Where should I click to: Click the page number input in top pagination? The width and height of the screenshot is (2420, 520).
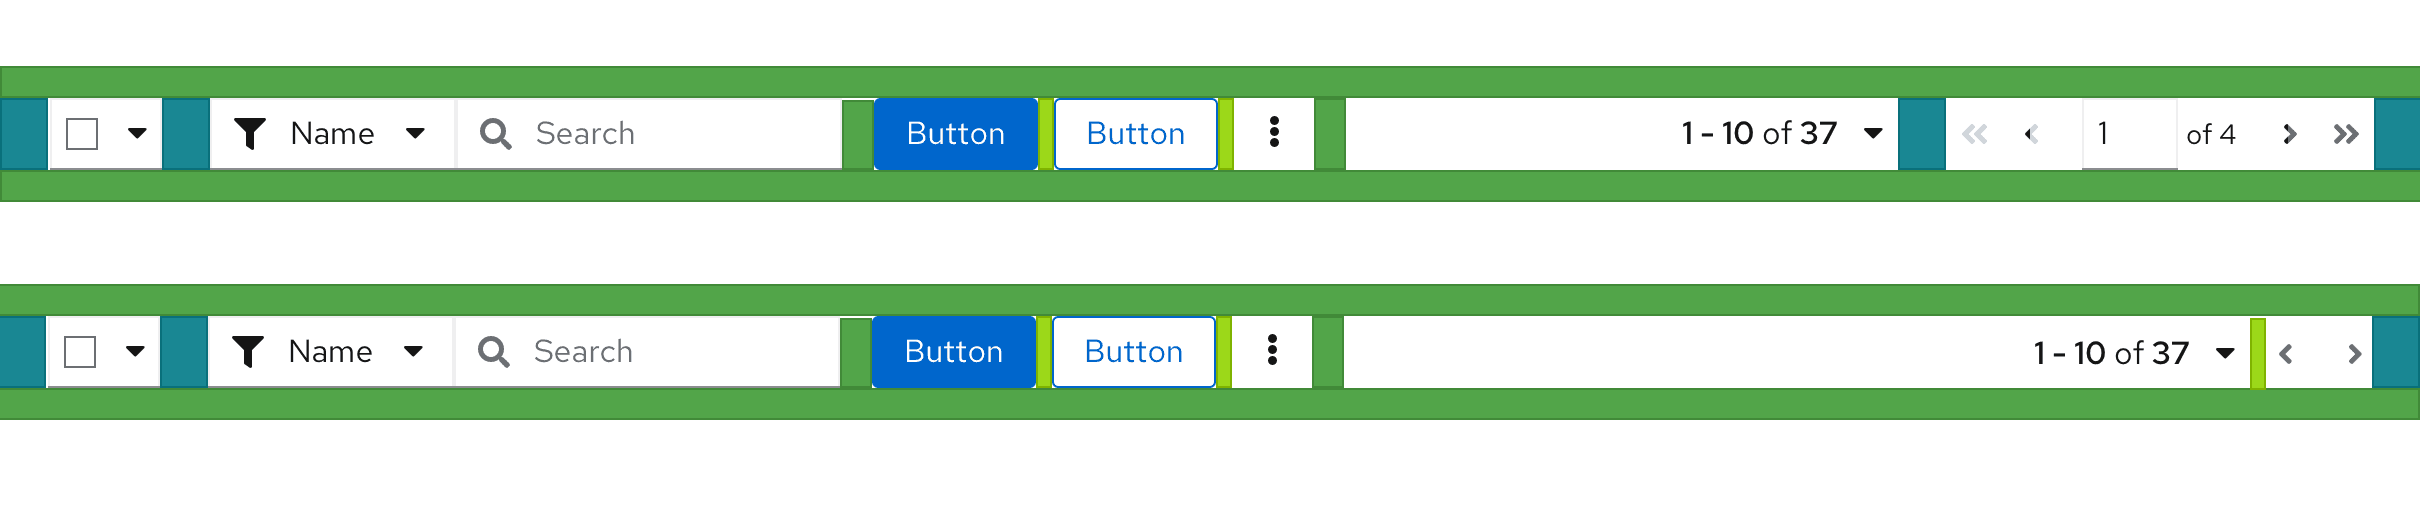2129,134
